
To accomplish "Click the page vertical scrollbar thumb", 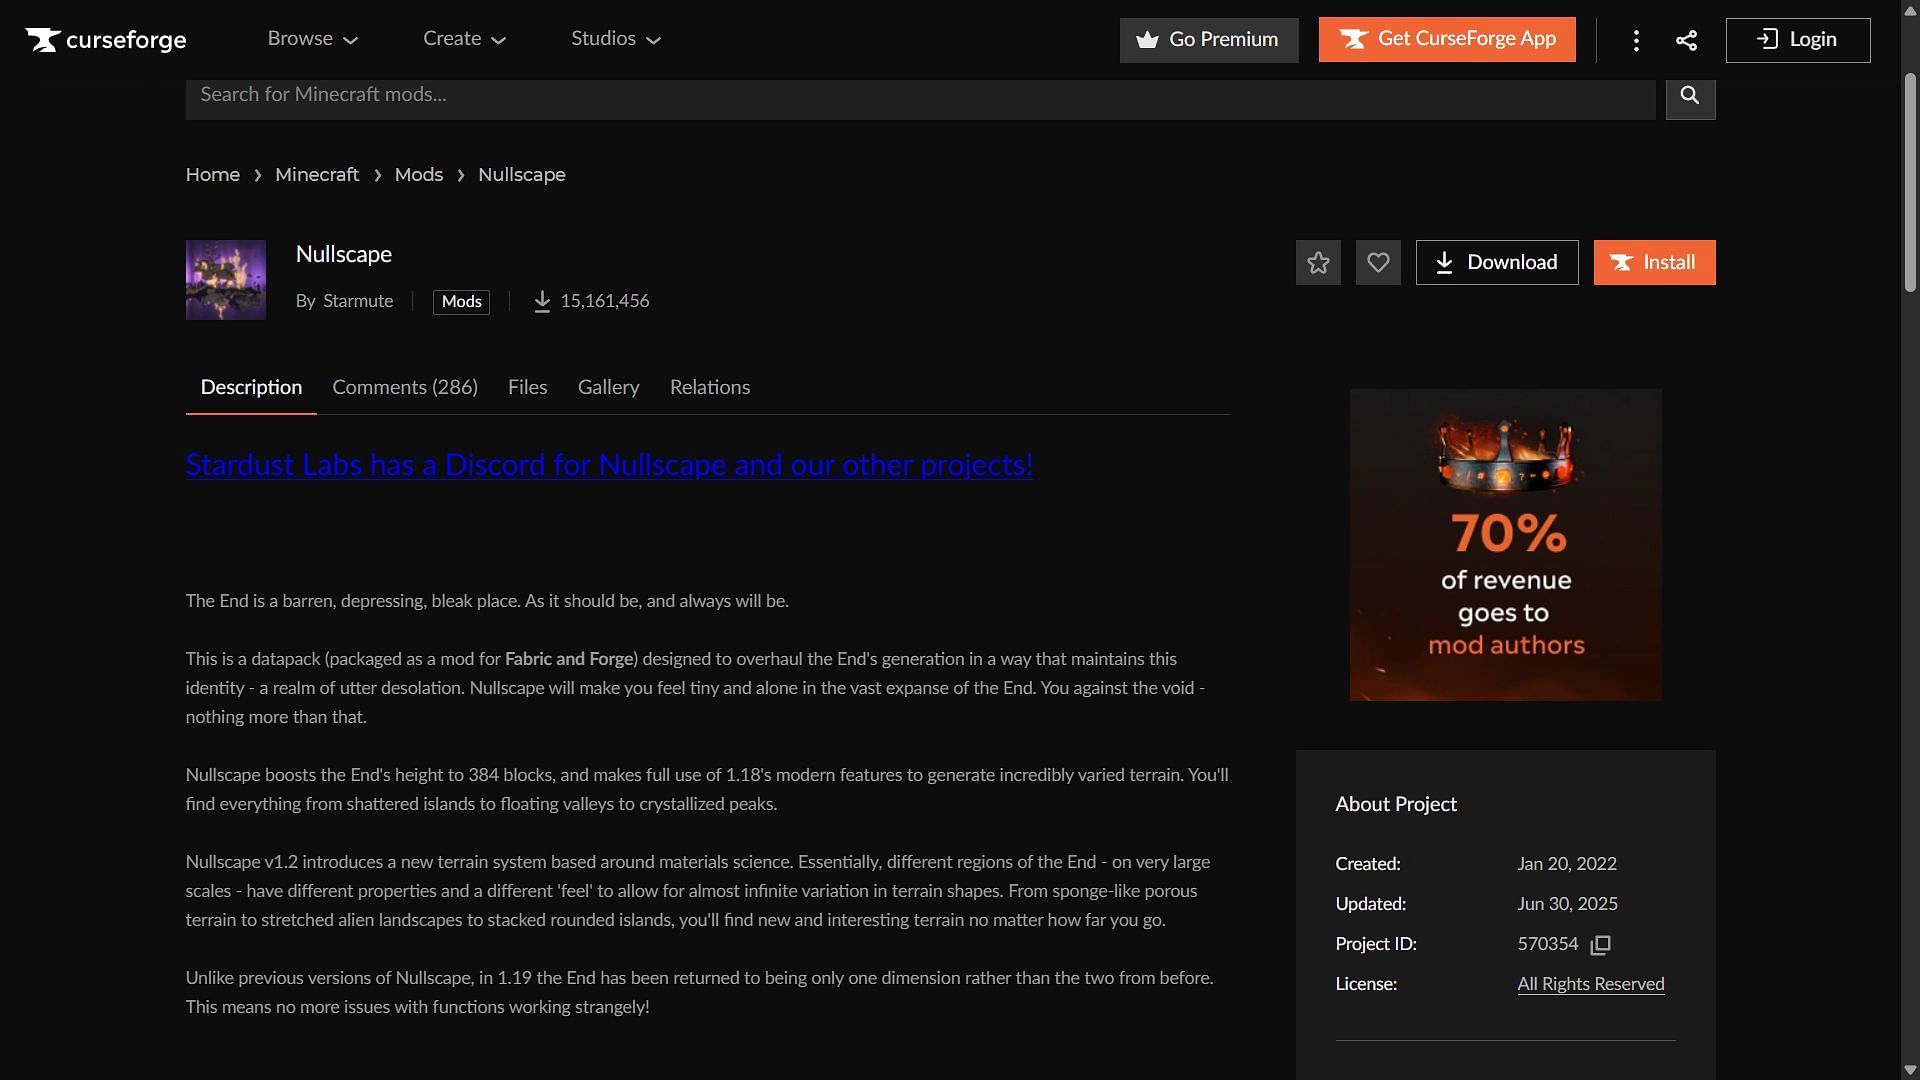I will [1909, 180].
